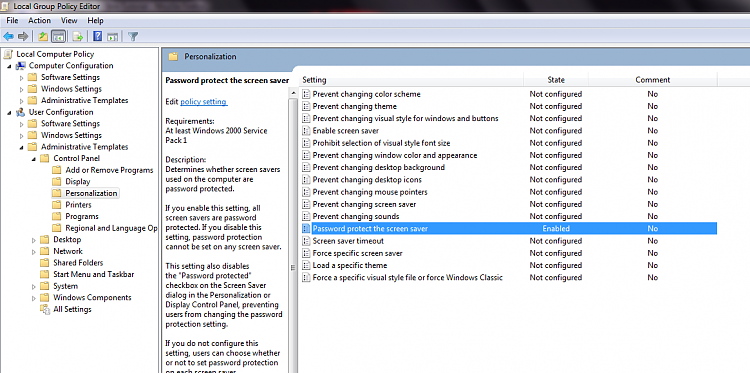Select 'Prevent changing window color and appearance'
The height and width of the screenshot is (373, 750).
[x=395, y=155]
